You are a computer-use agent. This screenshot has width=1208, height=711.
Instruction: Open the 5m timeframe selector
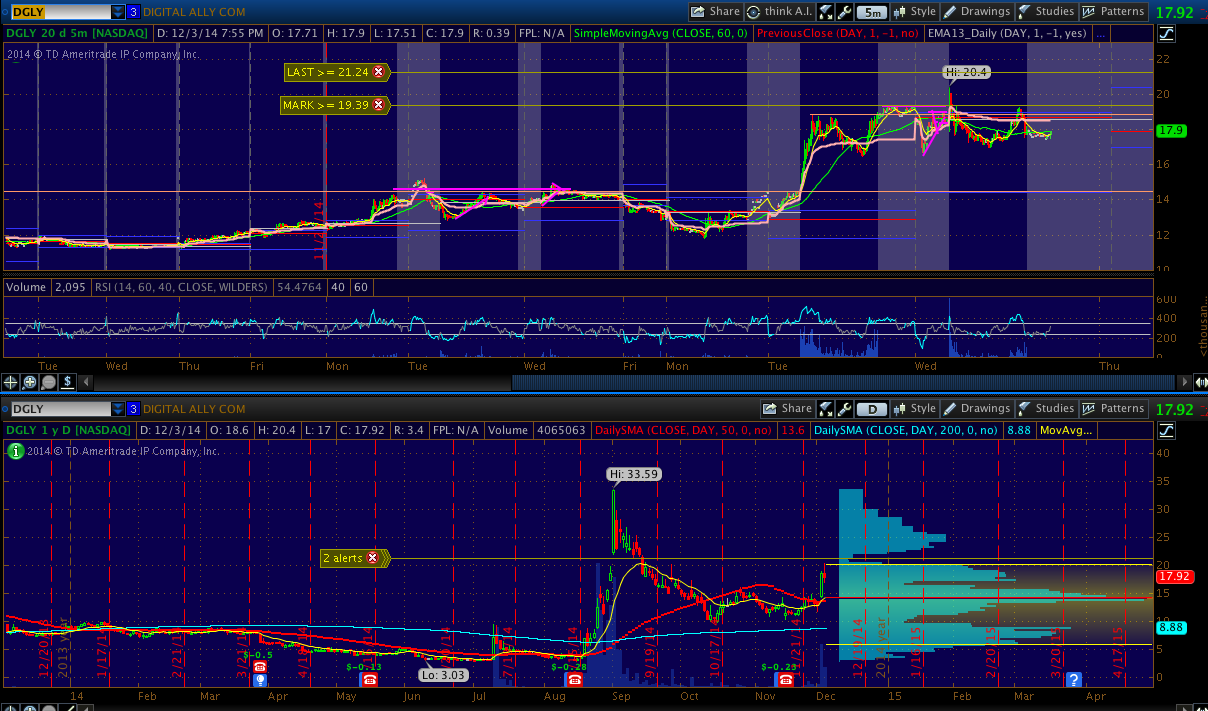(871, 12)
